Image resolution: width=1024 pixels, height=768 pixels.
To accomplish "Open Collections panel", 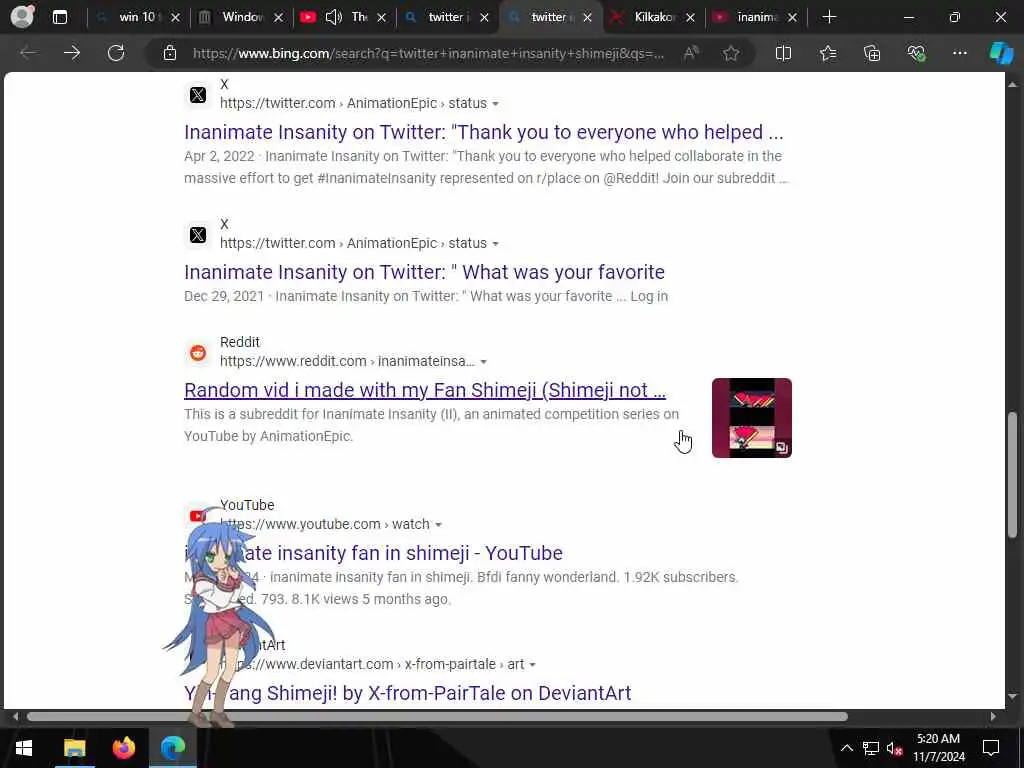I will pyautogui.click(x=872, y=53).
